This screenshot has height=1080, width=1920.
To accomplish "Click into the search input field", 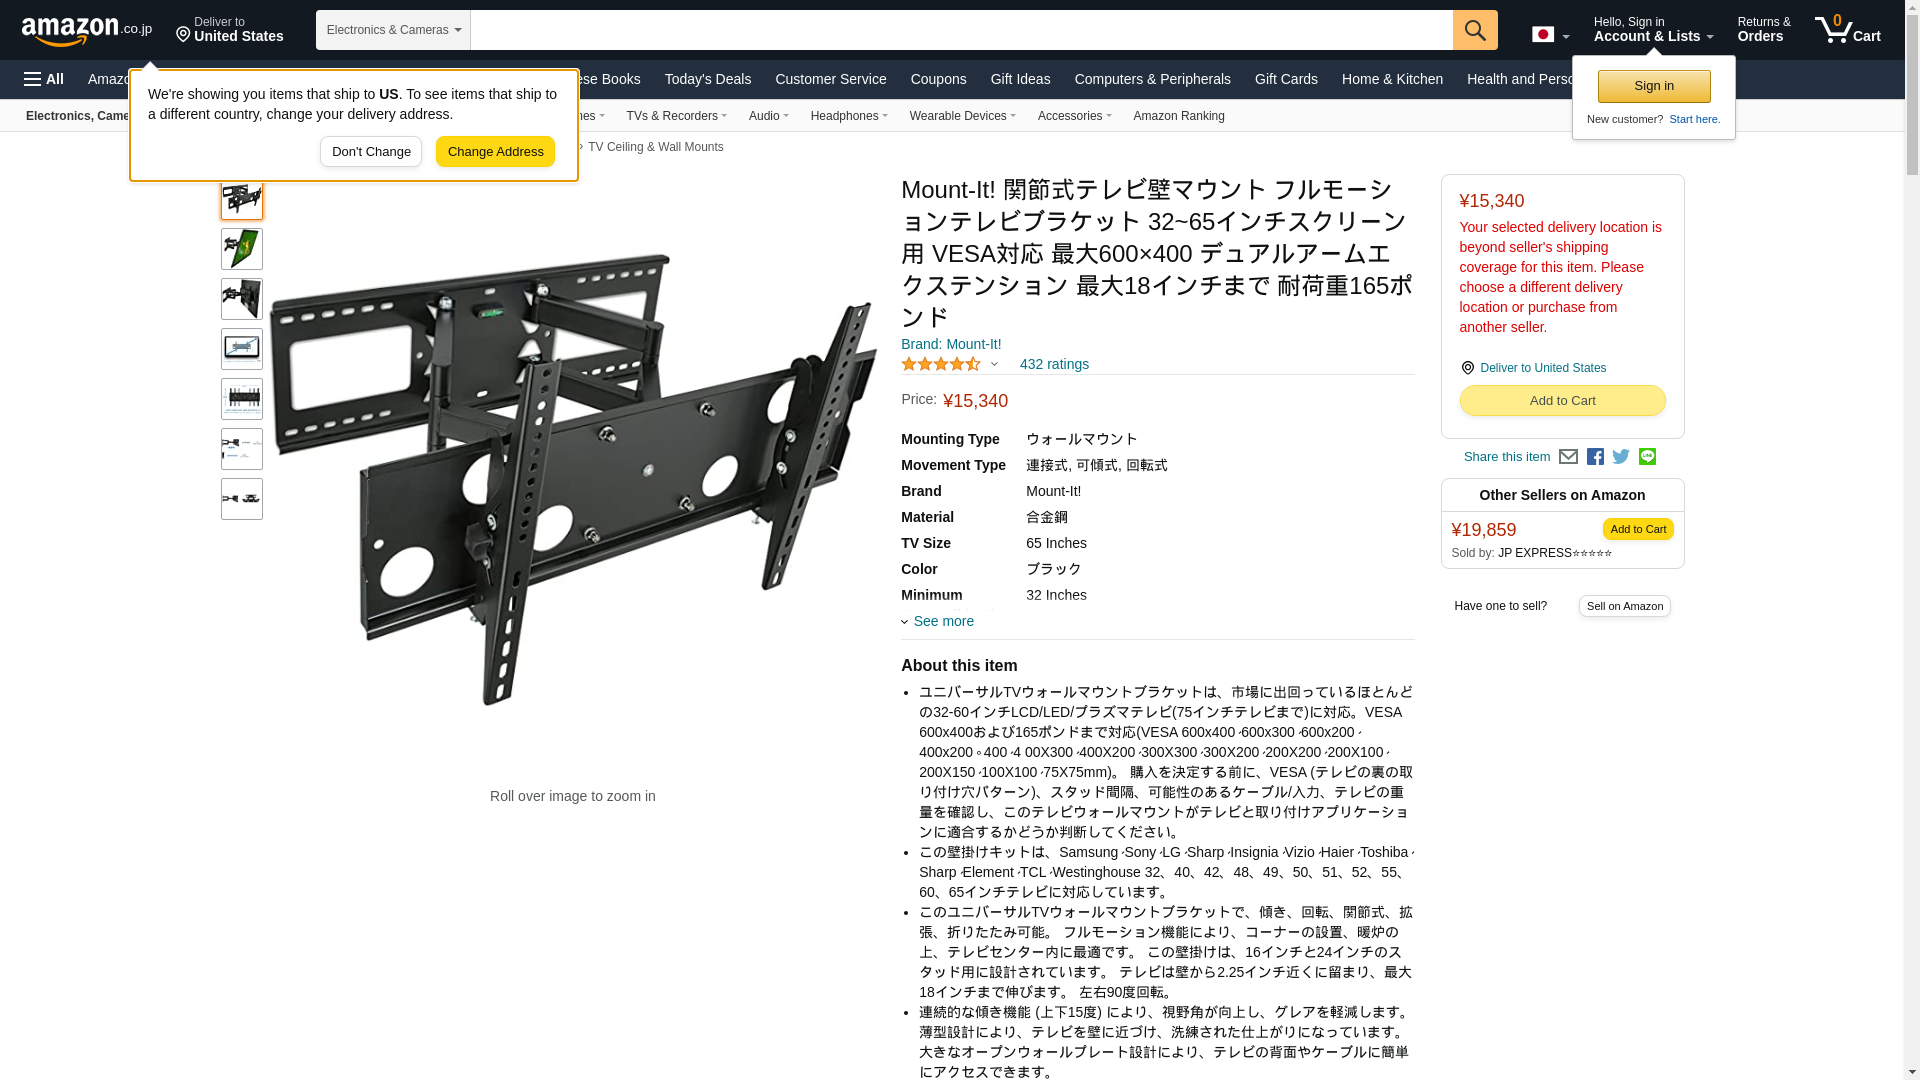I will pyautogui.click(x=961, y=30).
